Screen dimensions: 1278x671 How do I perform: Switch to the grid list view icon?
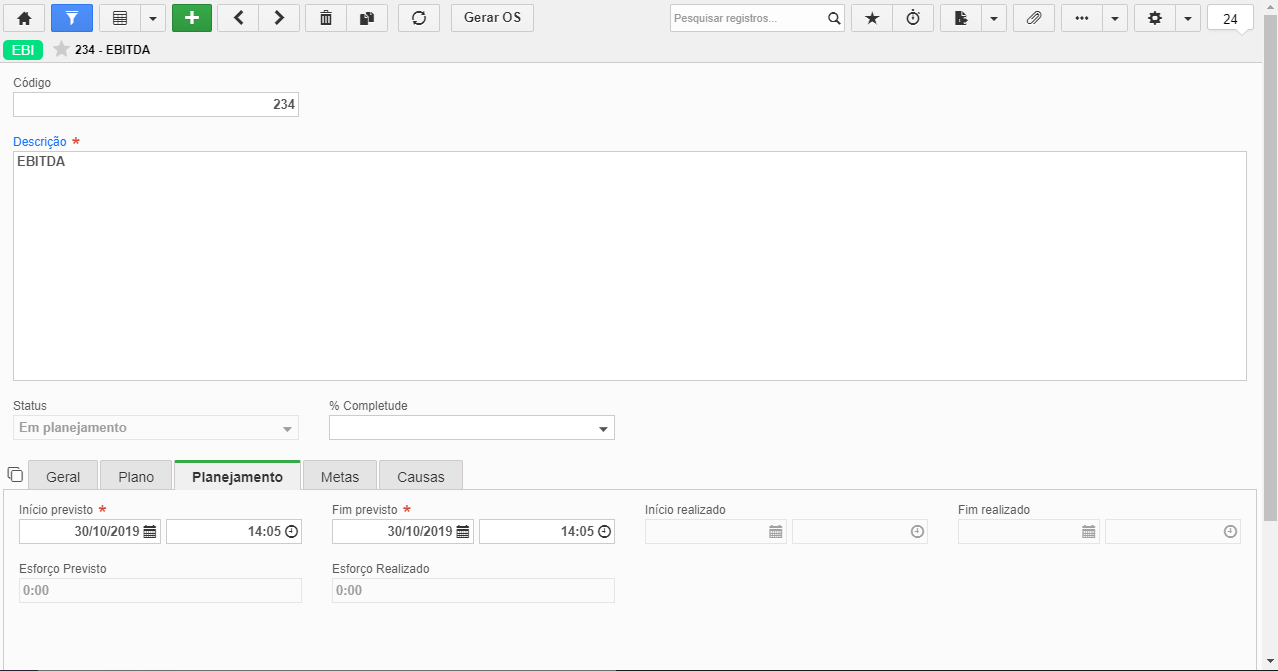click(119, 18)
